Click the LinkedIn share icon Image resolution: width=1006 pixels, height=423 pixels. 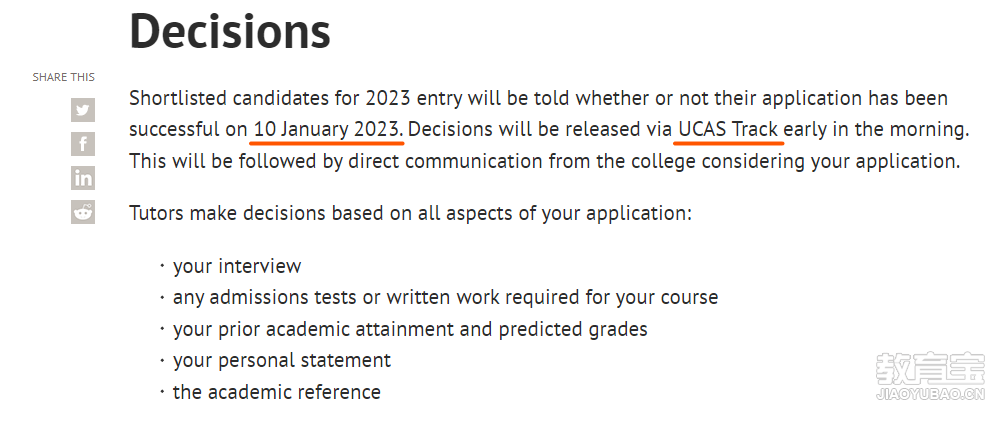tap(83, 178)
